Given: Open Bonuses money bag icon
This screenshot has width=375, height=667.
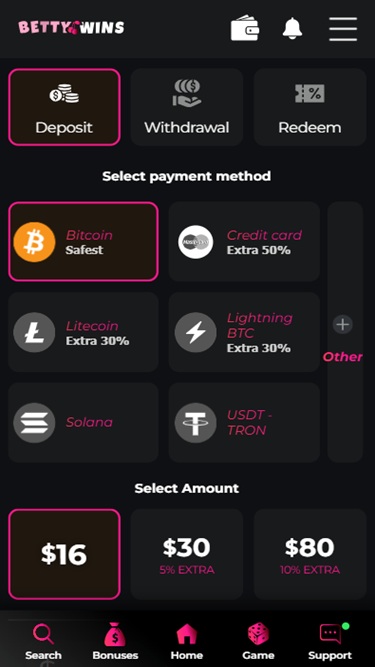Looking at the screenshot, I should click(x=115, y=634).
